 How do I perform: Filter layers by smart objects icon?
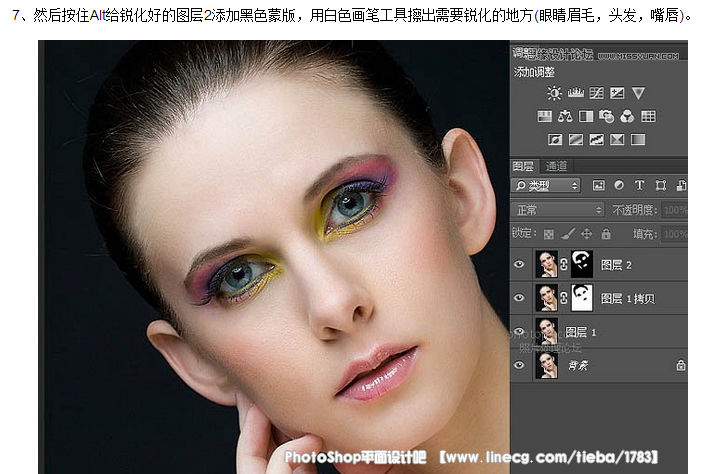(681, 185)
